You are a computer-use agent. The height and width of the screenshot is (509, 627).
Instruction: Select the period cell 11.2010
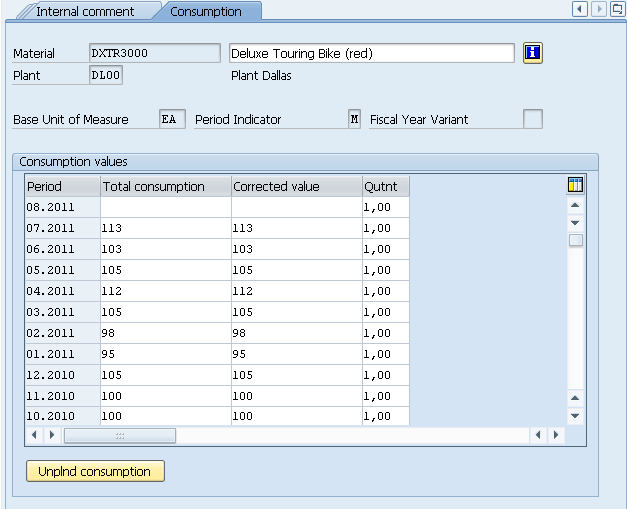point(62,396)
